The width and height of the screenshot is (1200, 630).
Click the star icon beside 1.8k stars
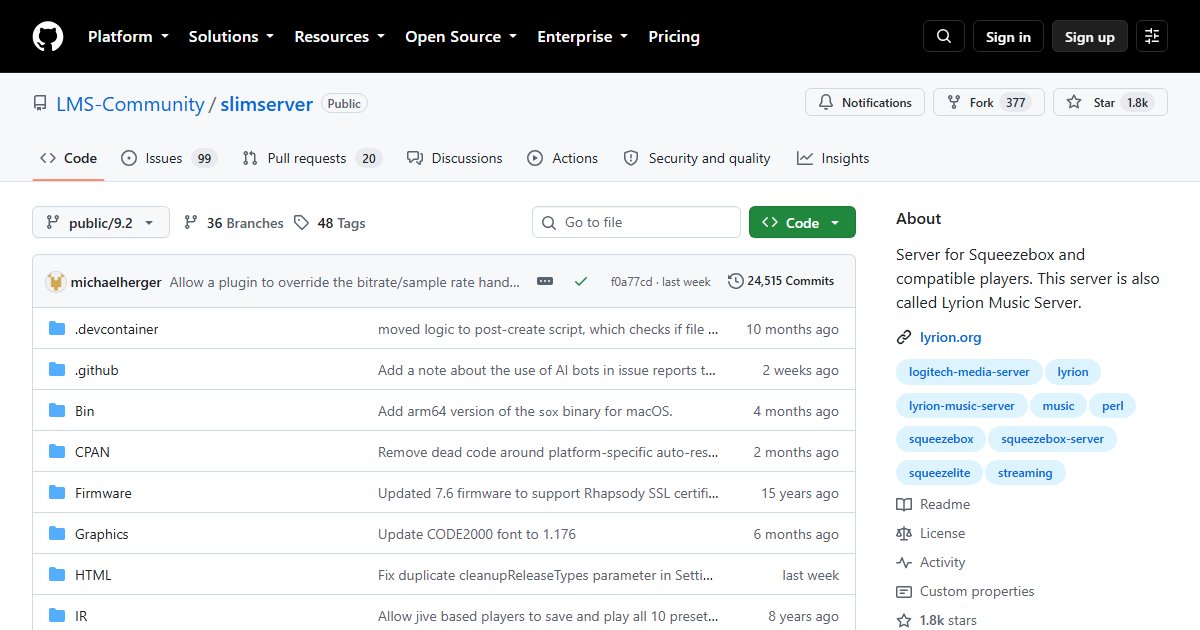[x=904, y=621]
